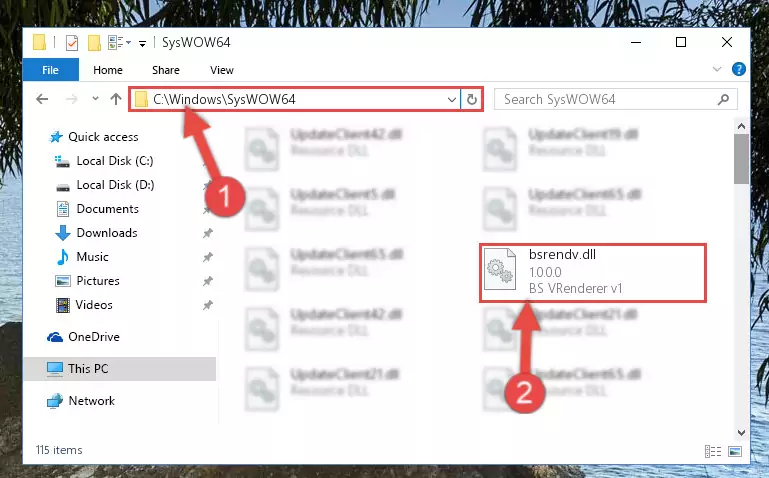Open the File menu
This screenshot has height=478, width=769.
(51, 70)
